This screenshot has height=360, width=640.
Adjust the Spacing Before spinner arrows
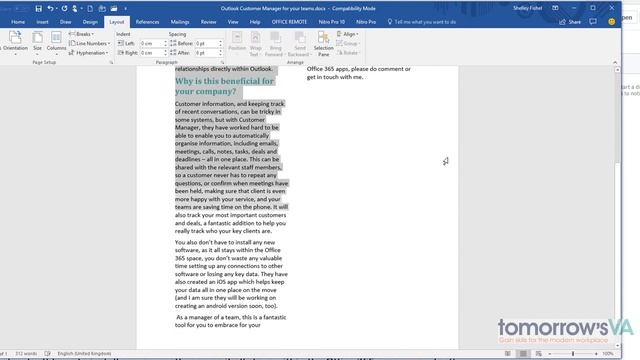pos(220,43)
